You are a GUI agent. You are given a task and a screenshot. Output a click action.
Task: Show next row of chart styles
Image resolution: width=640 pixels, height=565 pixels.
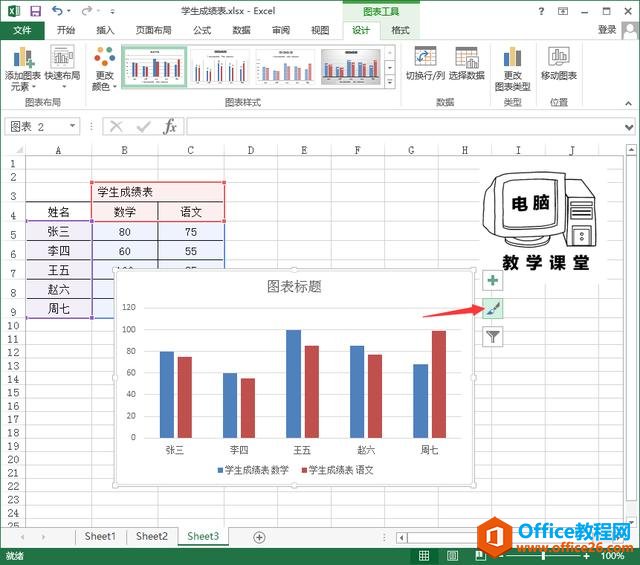coord(390,67)
